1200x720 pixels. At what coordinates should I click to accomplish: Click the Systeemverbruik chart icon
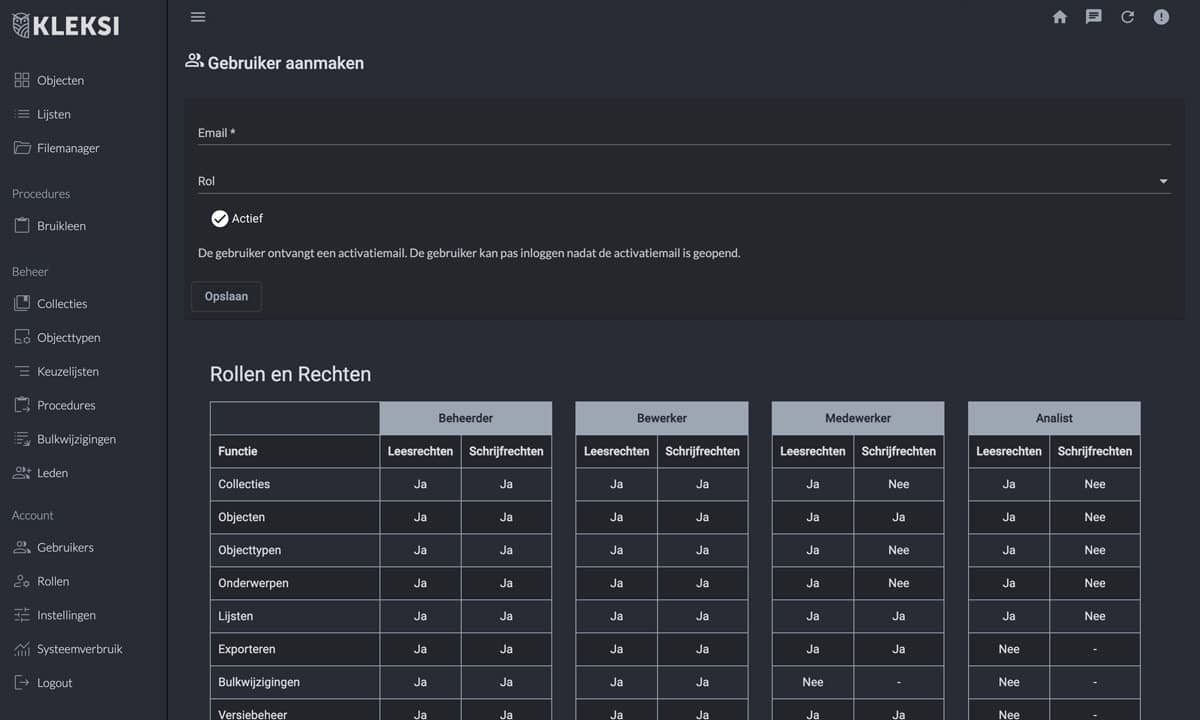pos(22,649)
